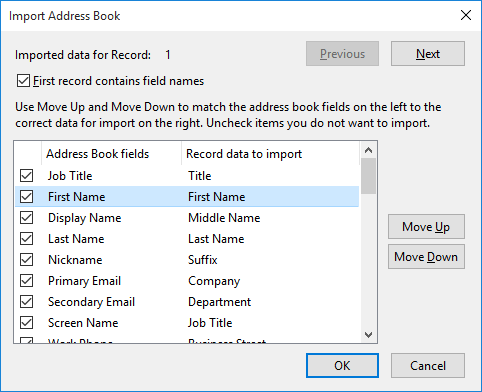
Task: Click Last Name in record data column
Action: (x=216, y=239)
